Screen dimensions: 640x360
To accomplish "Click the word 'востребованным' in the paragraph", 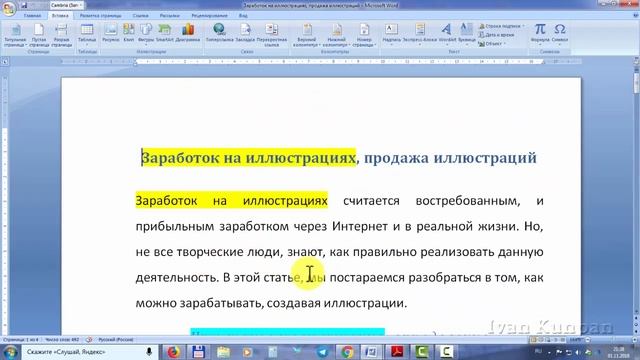I will pyautogui.click(x=468, y=201).
